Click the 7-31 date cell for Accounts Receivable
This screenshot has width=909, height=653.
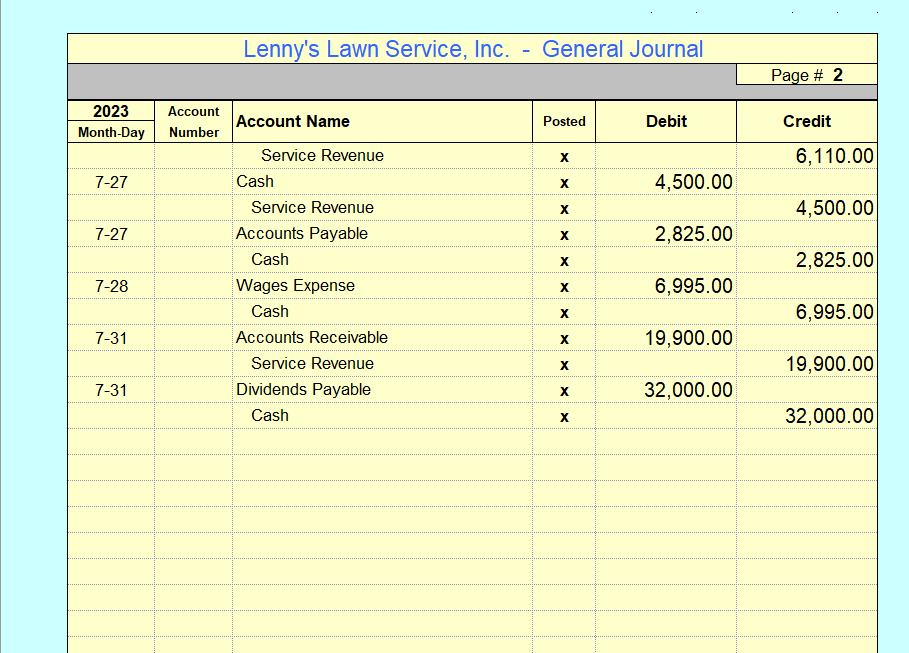110,337
